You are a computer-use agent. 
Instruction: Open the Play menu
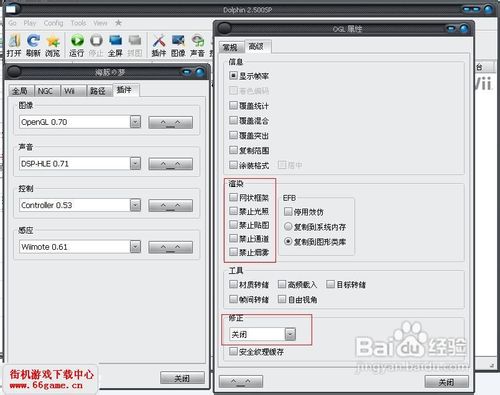(x=30, y=23)
